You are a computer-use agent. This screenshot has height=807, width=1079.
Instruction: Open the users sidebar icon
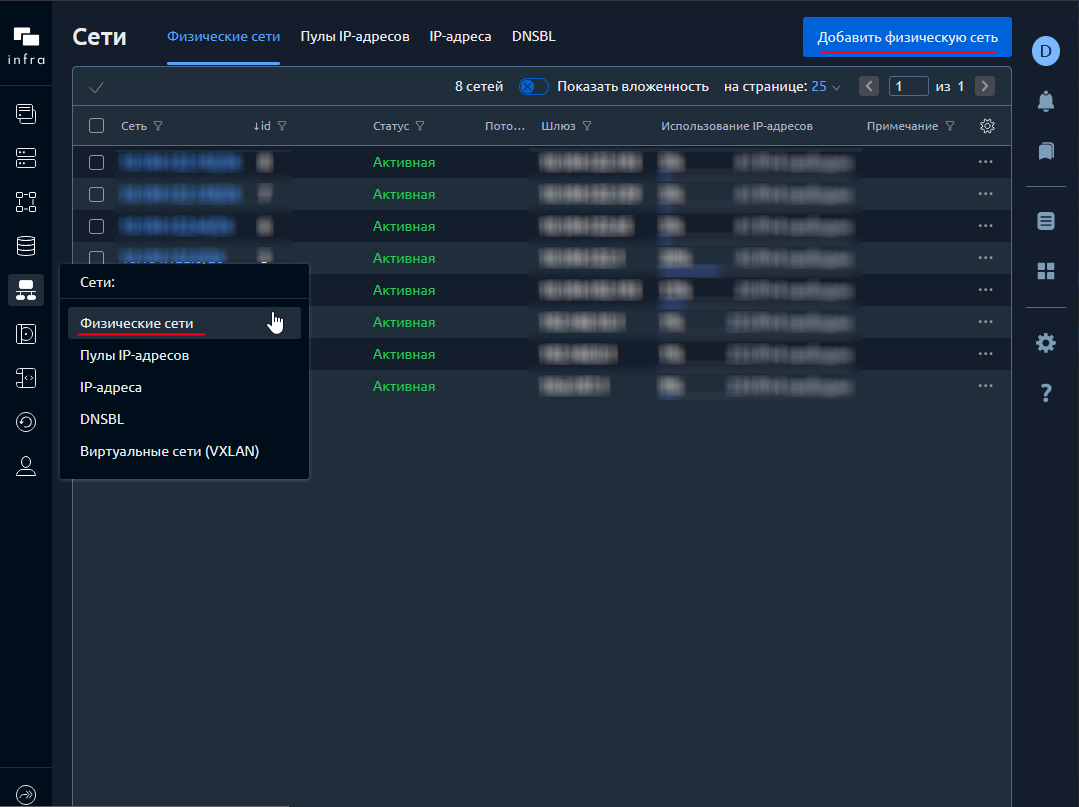tap(26, 466)
